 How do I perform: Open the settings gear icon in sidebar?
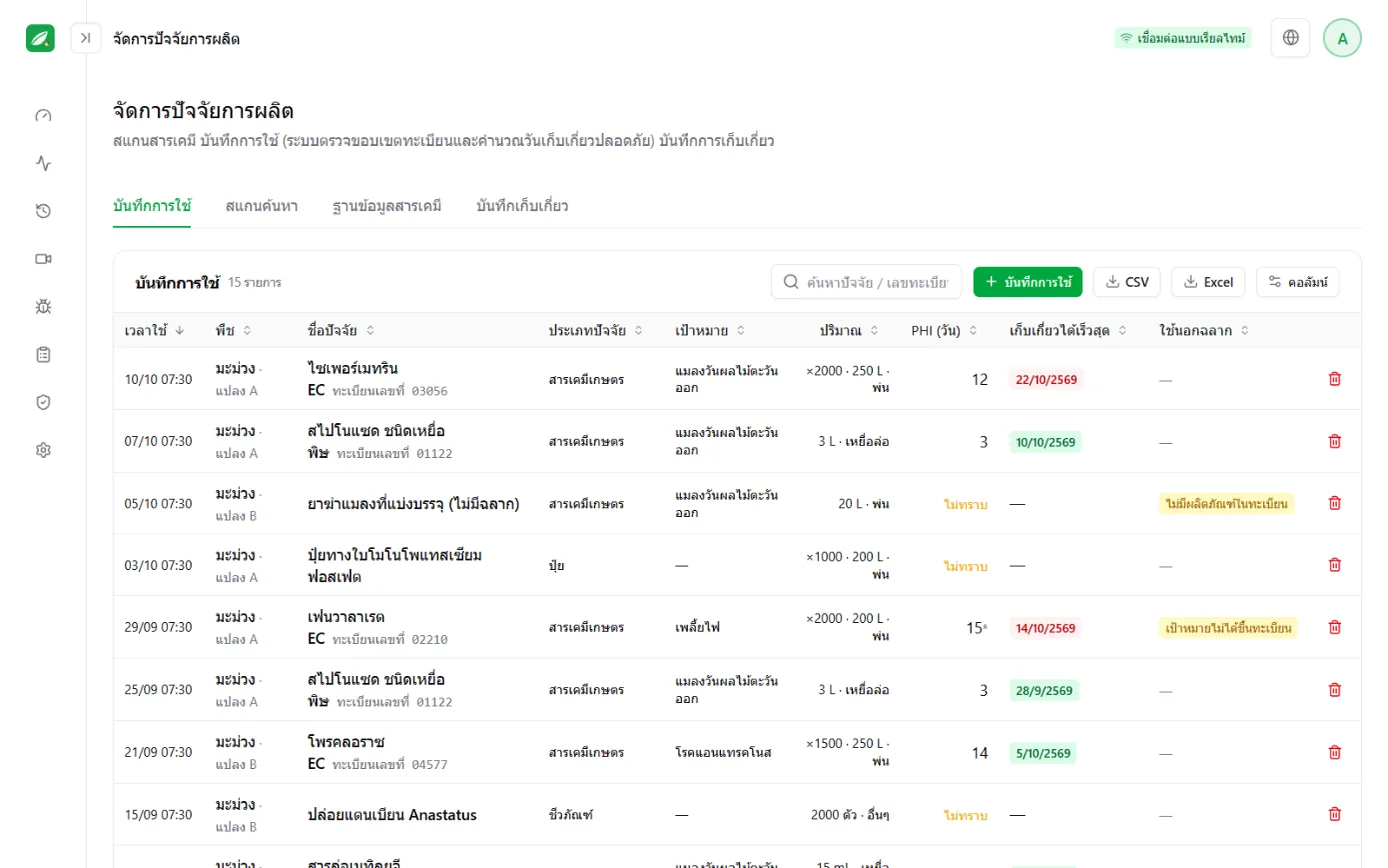43,450
